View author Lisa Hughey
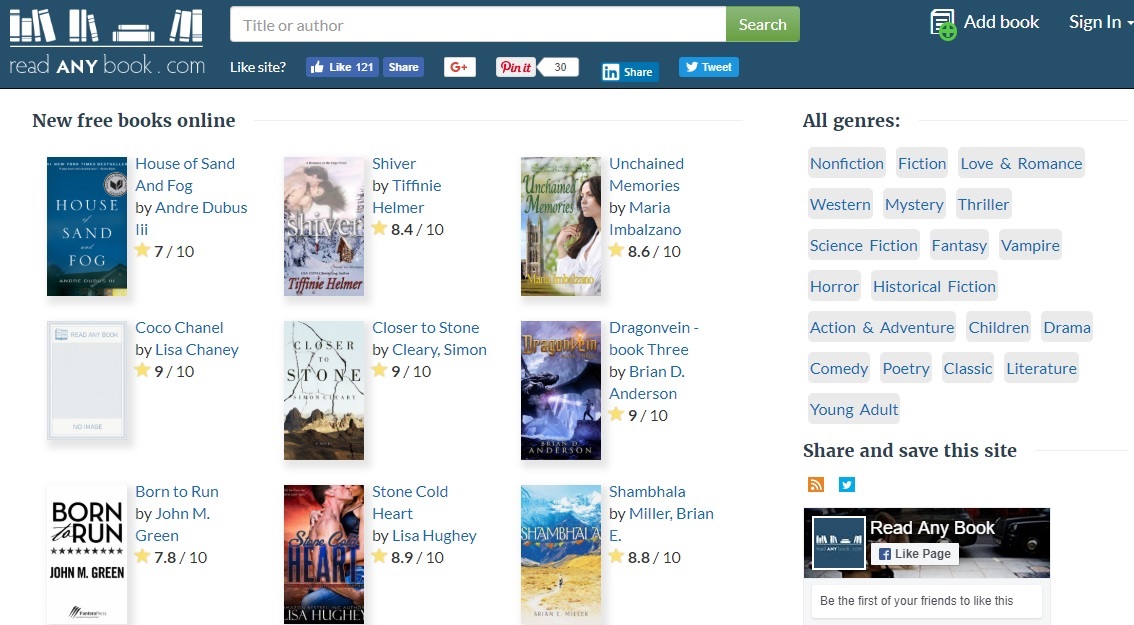1134x625 pixels. pyautogui.click(x=434, y=536)
